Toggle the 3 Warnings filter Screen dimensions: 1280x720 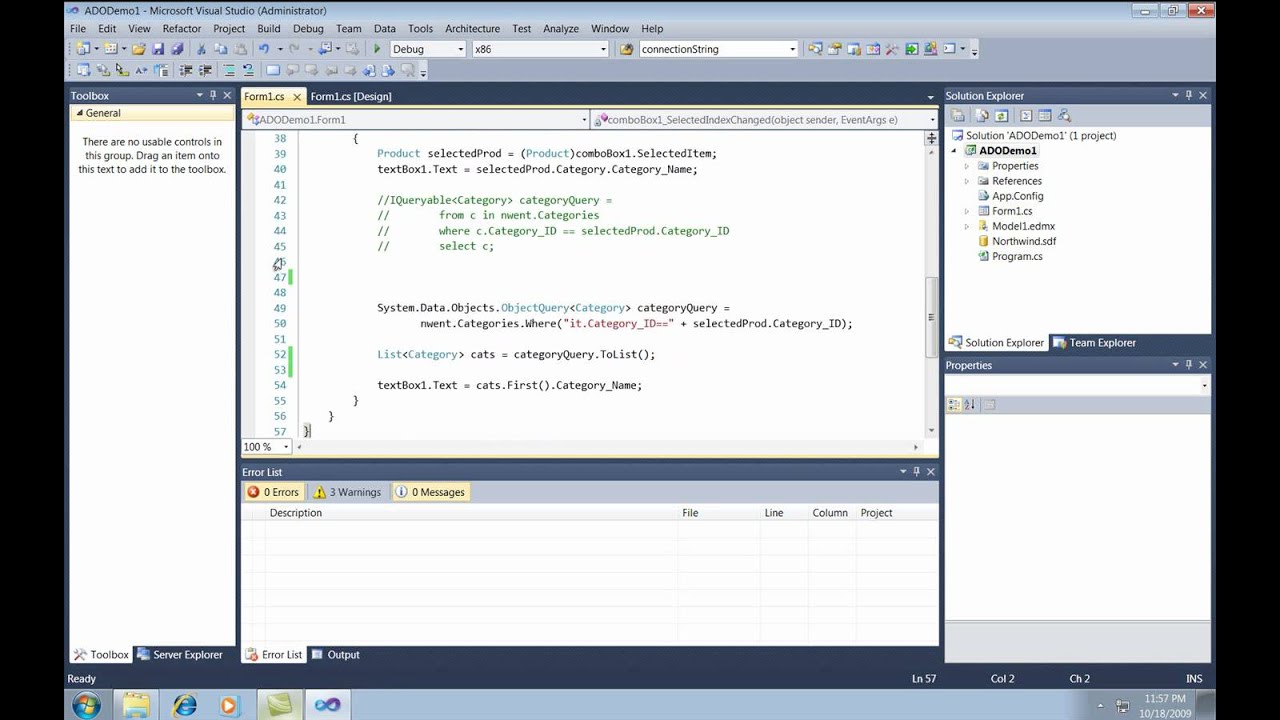347,492
